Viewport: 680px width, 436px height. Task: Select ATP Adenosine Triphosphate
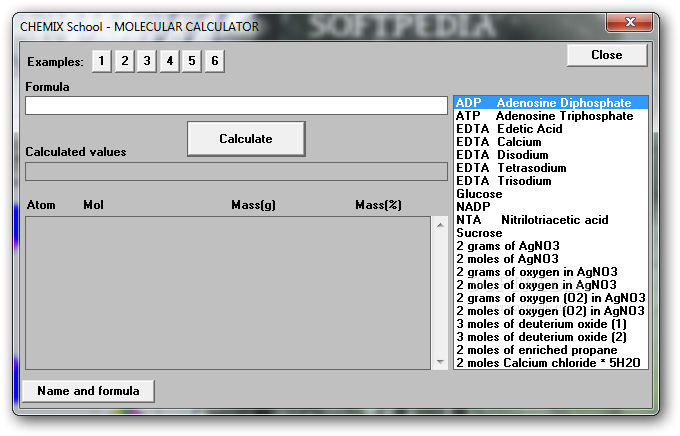click(x=551, y=116)
